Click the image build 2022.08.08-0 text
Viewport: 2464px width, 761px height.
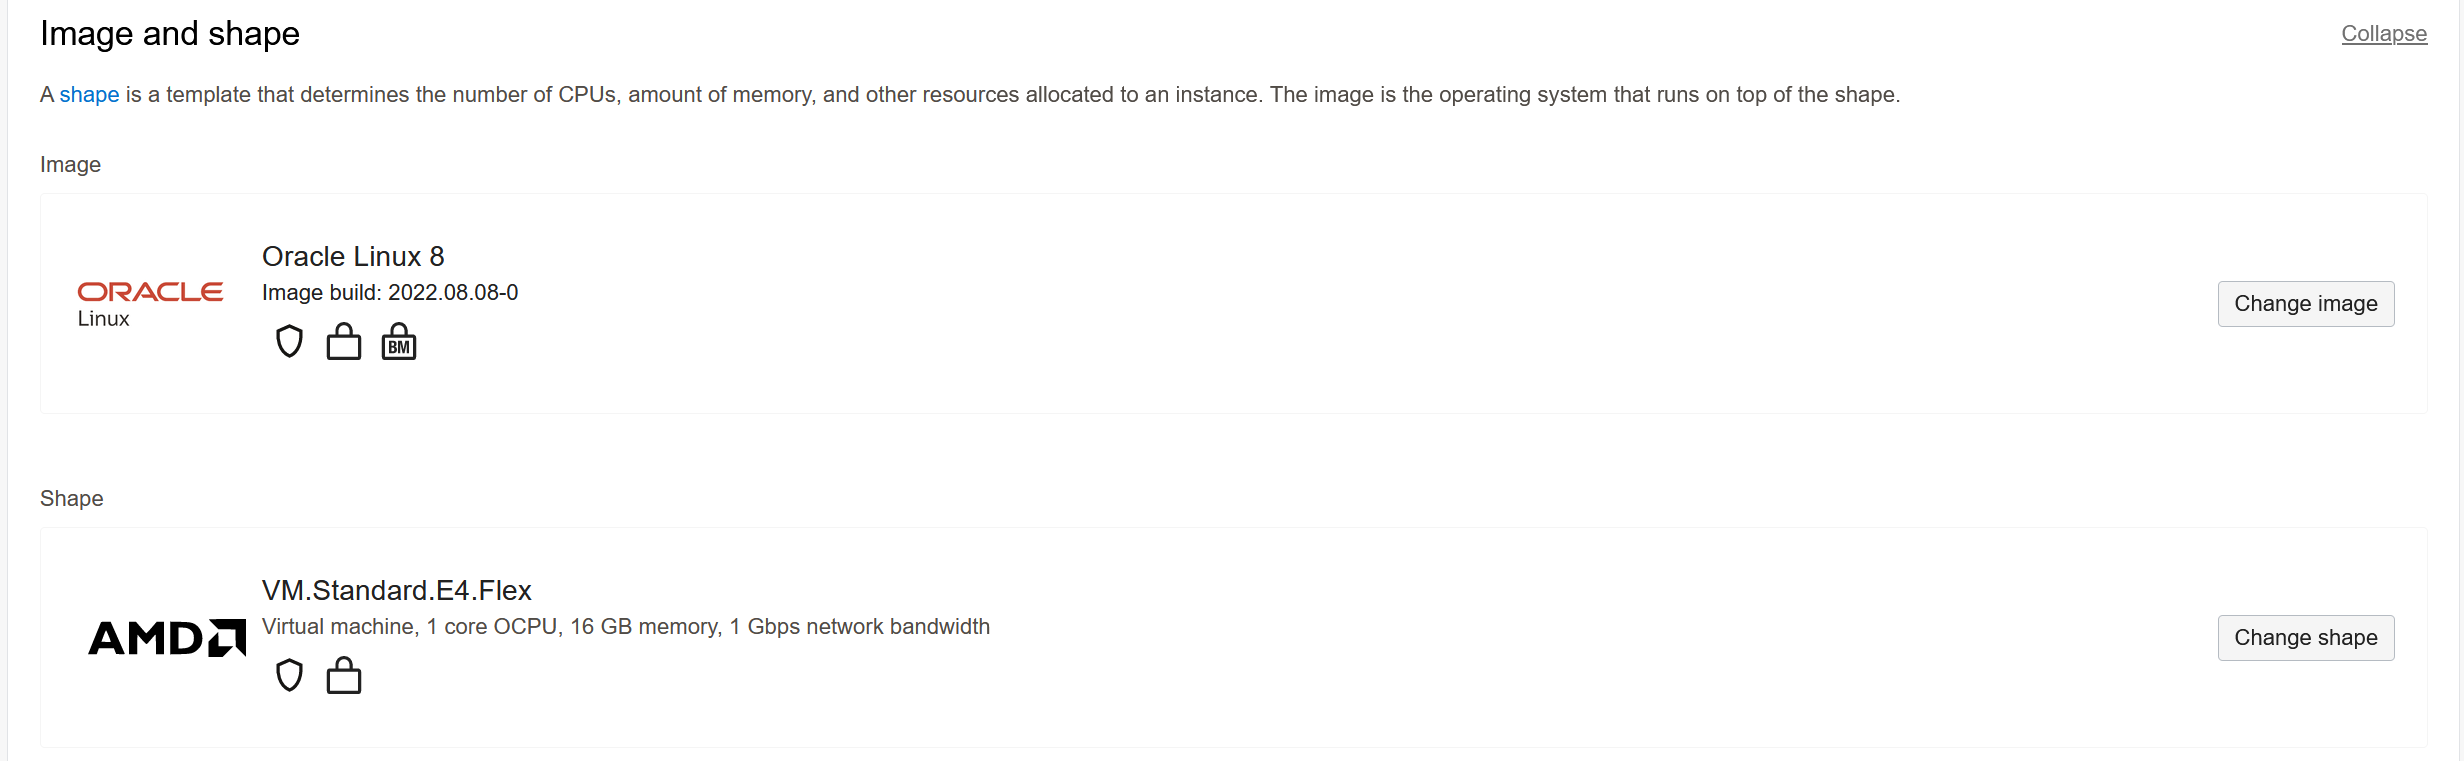390,293
